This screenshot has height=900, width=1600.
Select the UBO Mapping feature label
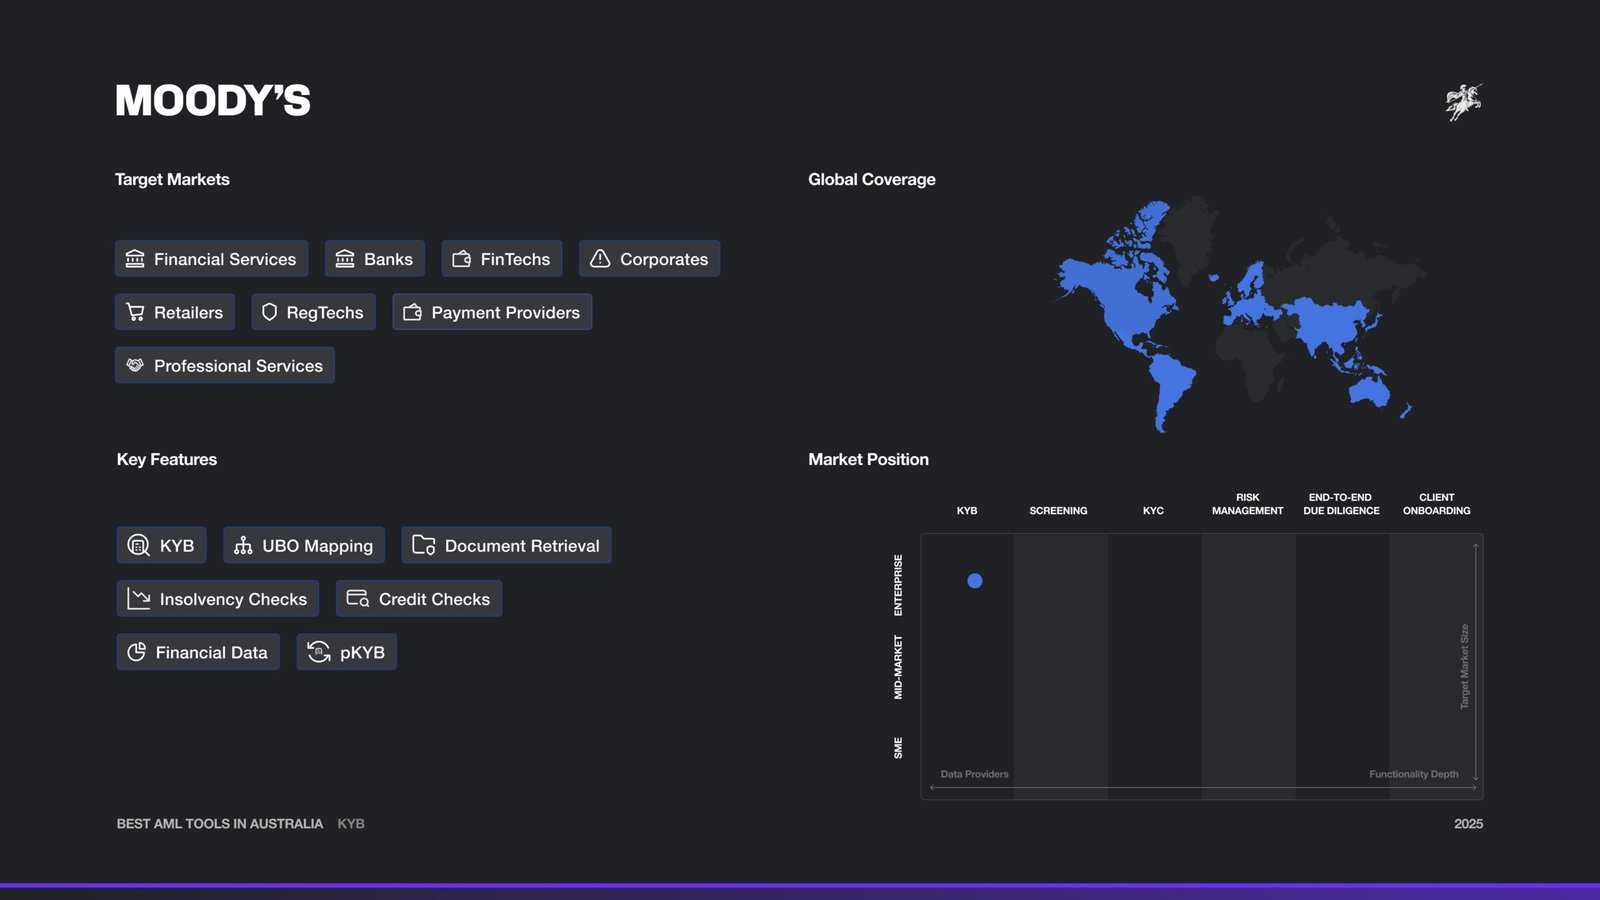317,546
